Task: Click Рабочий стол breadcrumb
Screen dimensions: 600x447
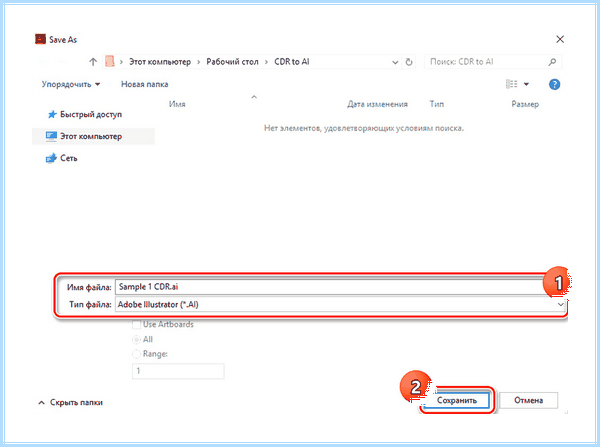Action: (232, 62)
